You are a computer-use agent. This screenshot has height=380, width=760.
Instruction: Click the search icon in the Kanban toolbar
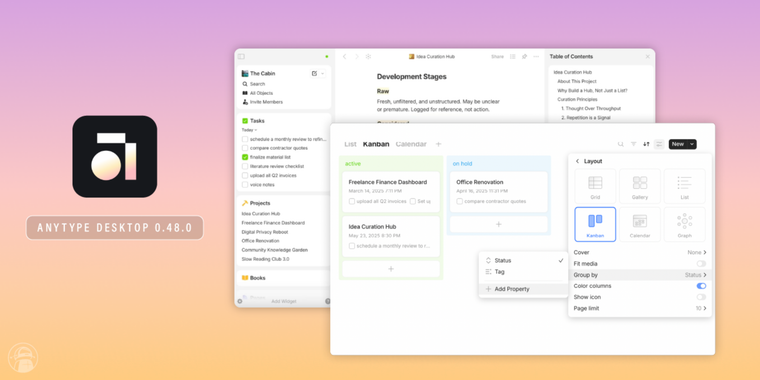click(x=620, y=144)
